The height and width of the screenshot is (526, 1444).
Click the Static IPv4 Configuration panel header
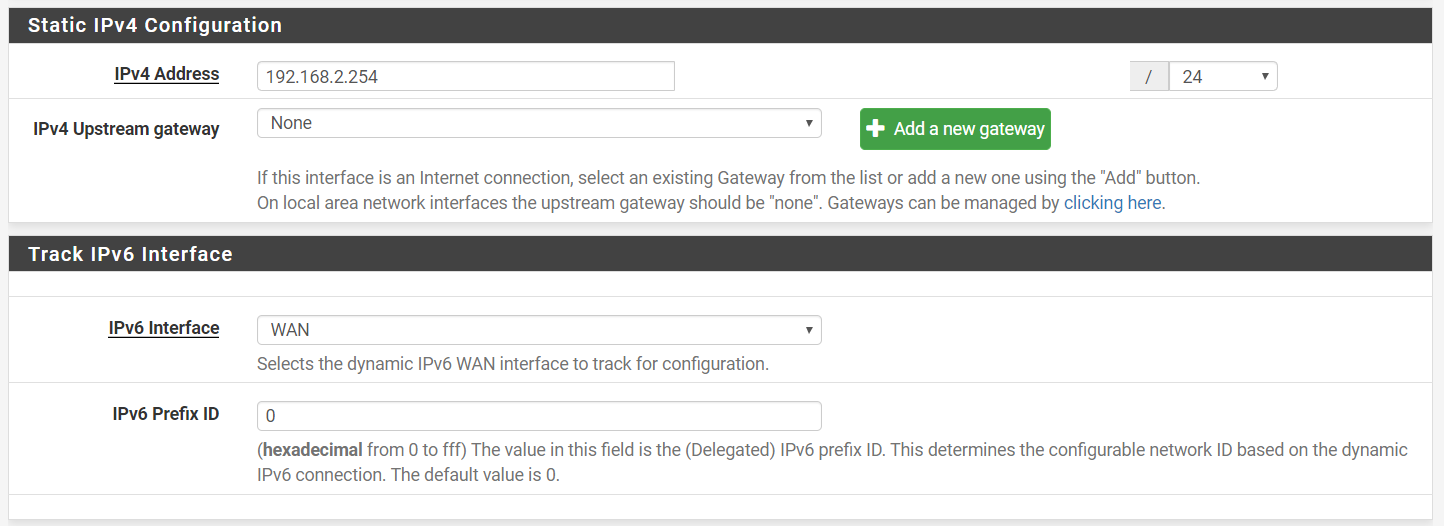[720, 25]
